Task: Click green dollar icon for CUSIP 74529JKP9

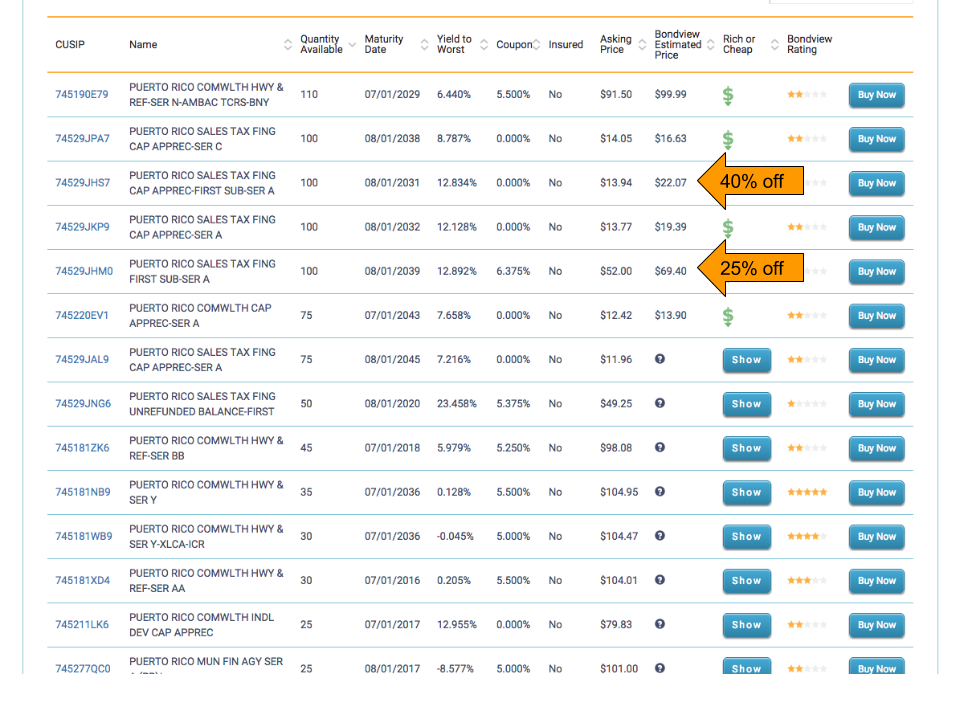Action: pos(728,228)
